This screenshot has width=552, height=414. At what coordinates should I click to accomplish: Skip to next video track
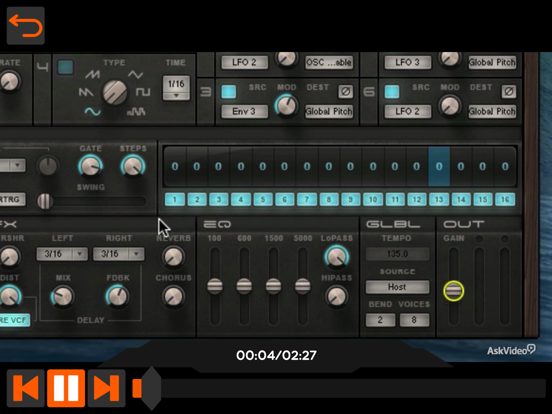pos(107,388)
